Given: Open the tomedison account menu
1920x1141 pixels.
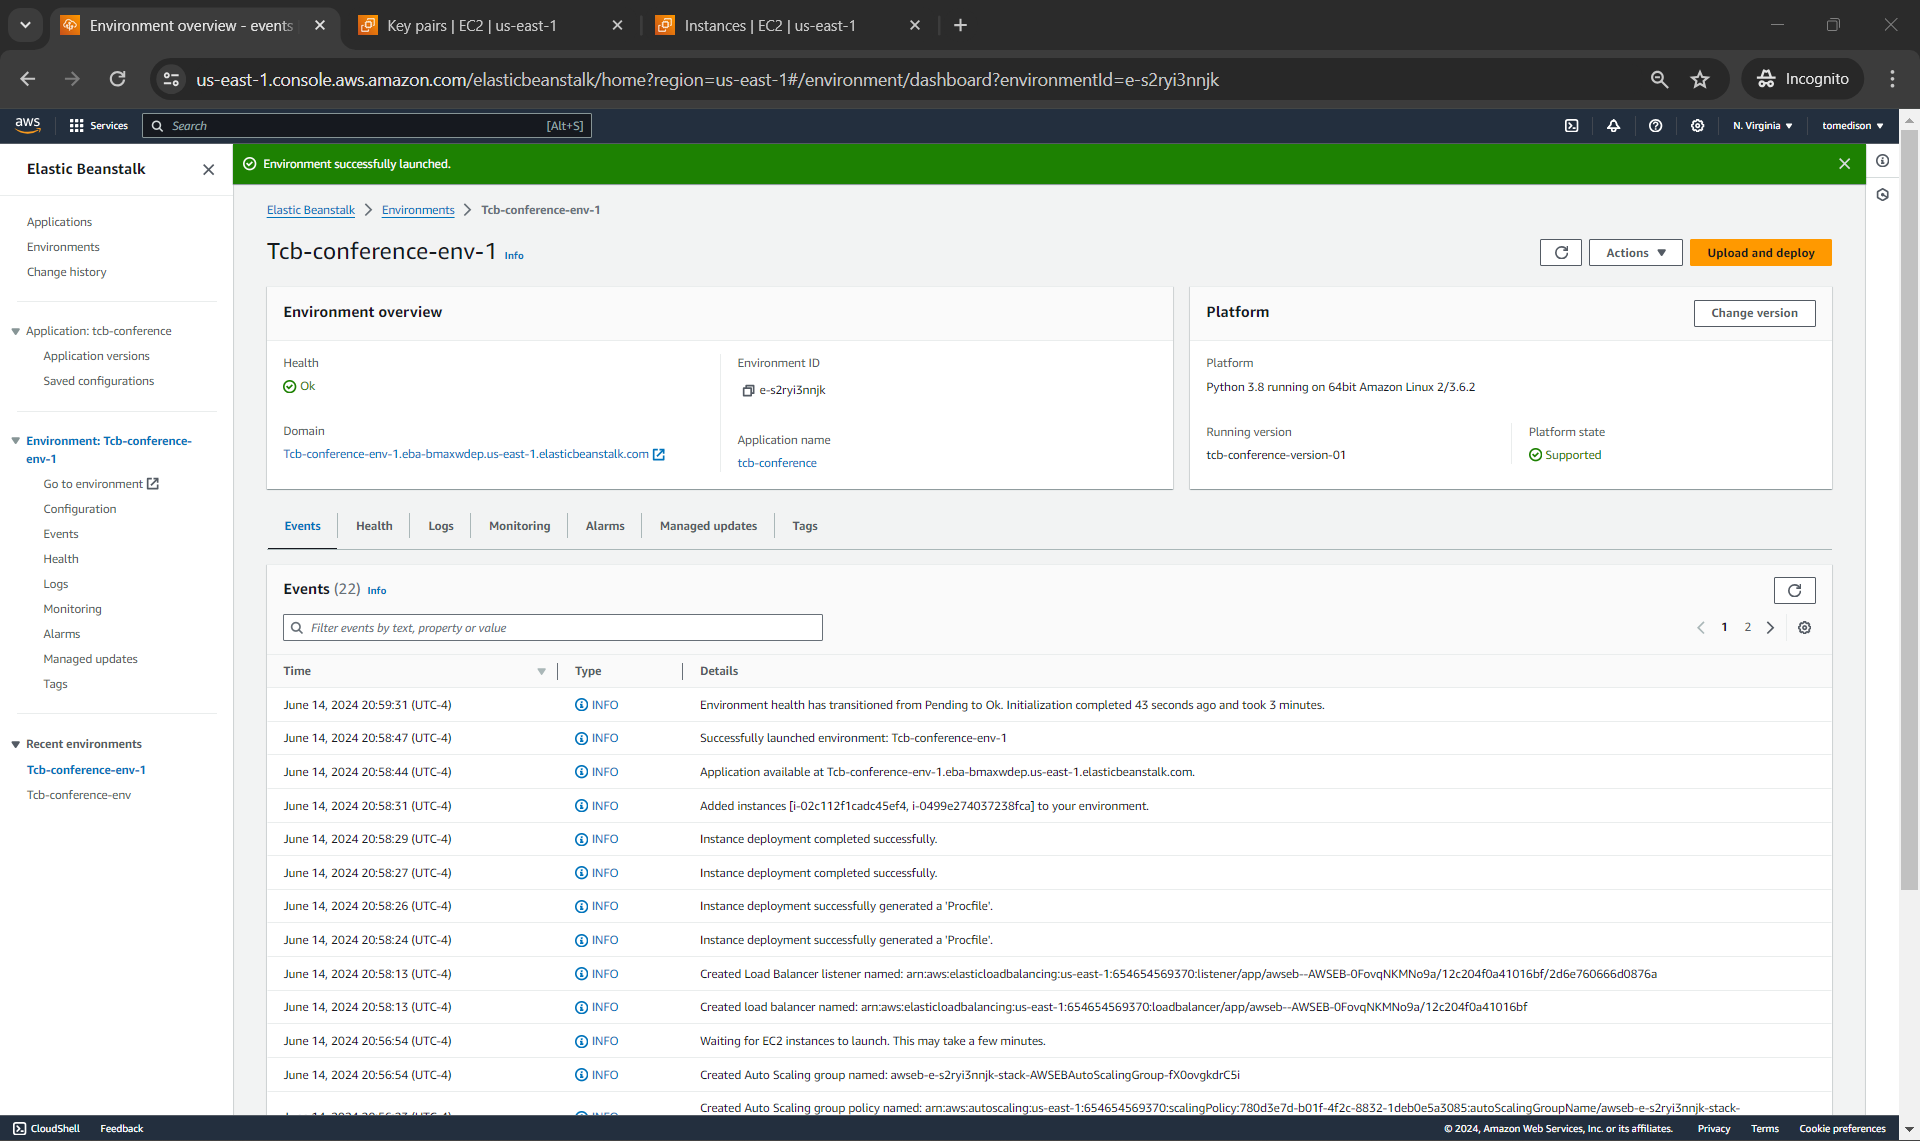Looking at the screenshot, I should pyautogui.click(x=1852, y=126).
